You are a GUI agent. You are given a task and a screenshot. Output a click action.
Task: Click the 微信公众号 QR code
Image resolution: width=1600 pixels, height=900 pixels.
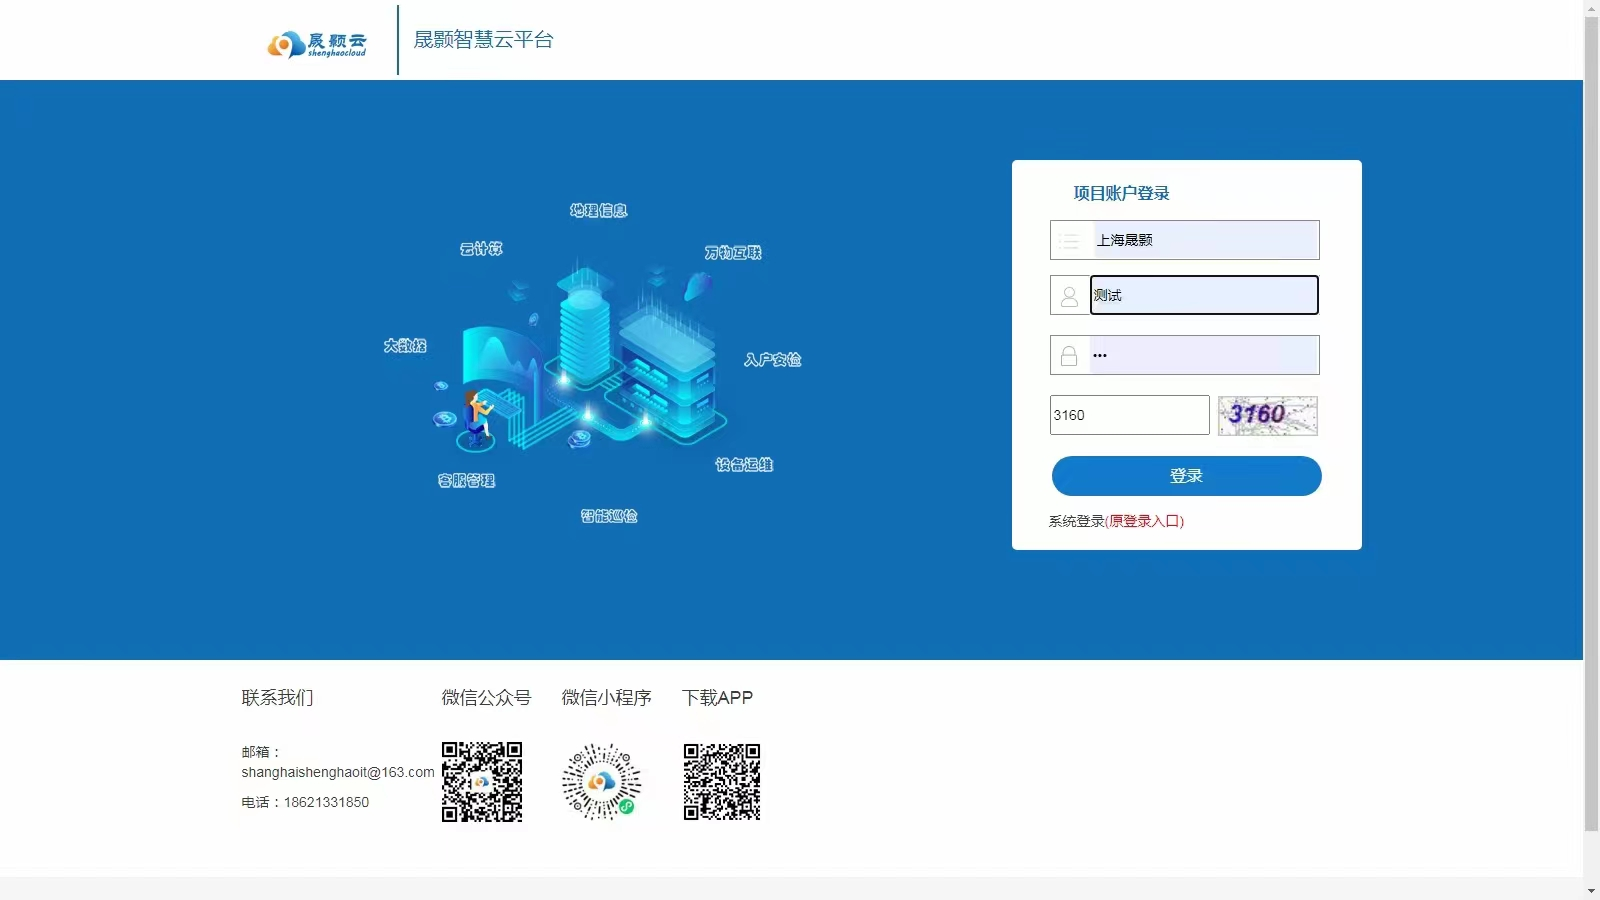(482, 782)
